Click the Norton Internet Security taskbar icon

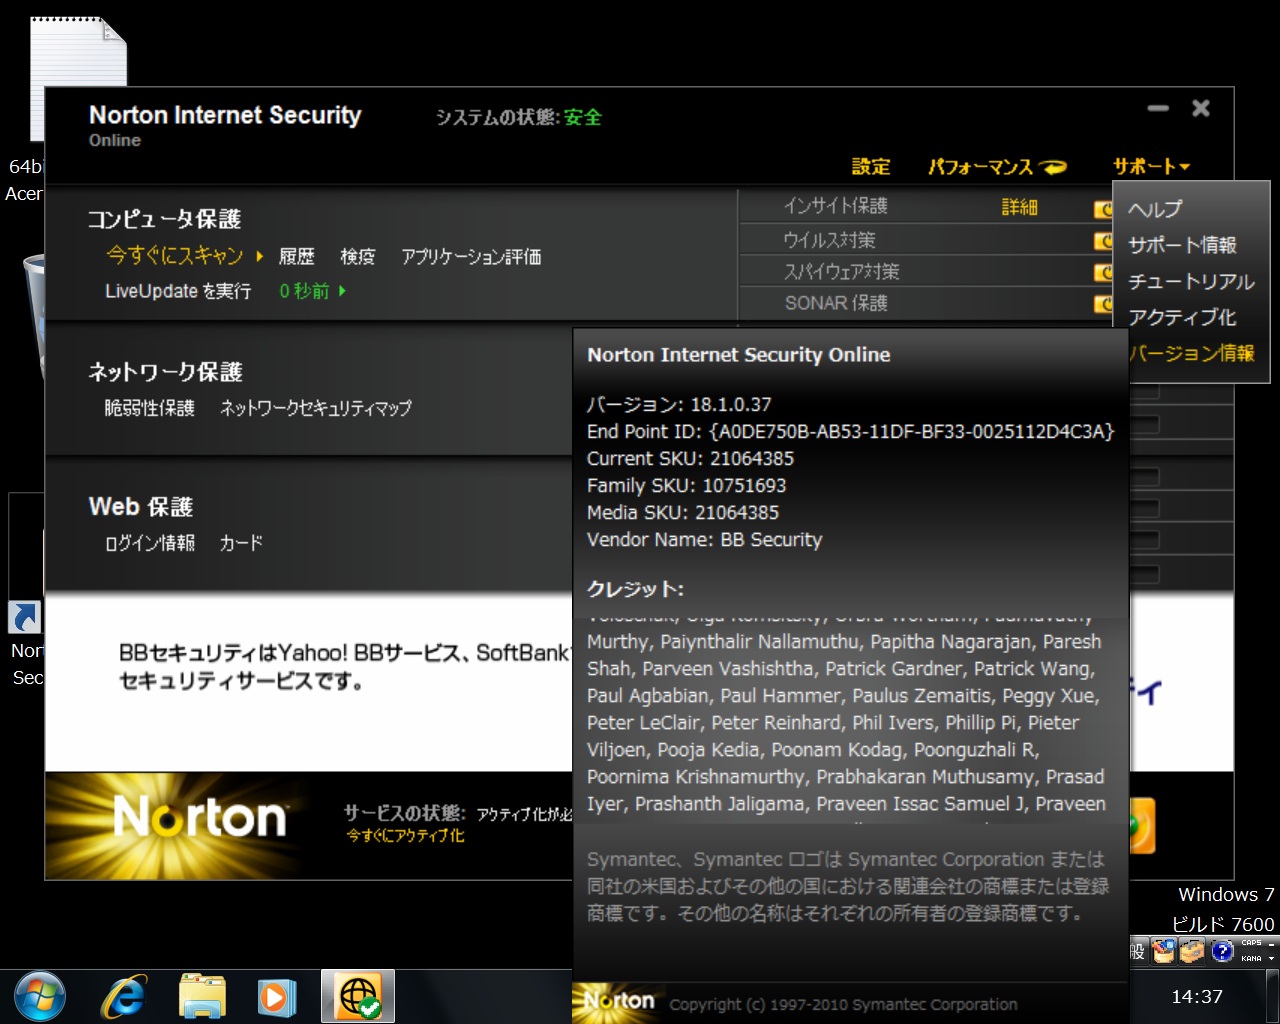pyautogui.click(x=358, y=996)
